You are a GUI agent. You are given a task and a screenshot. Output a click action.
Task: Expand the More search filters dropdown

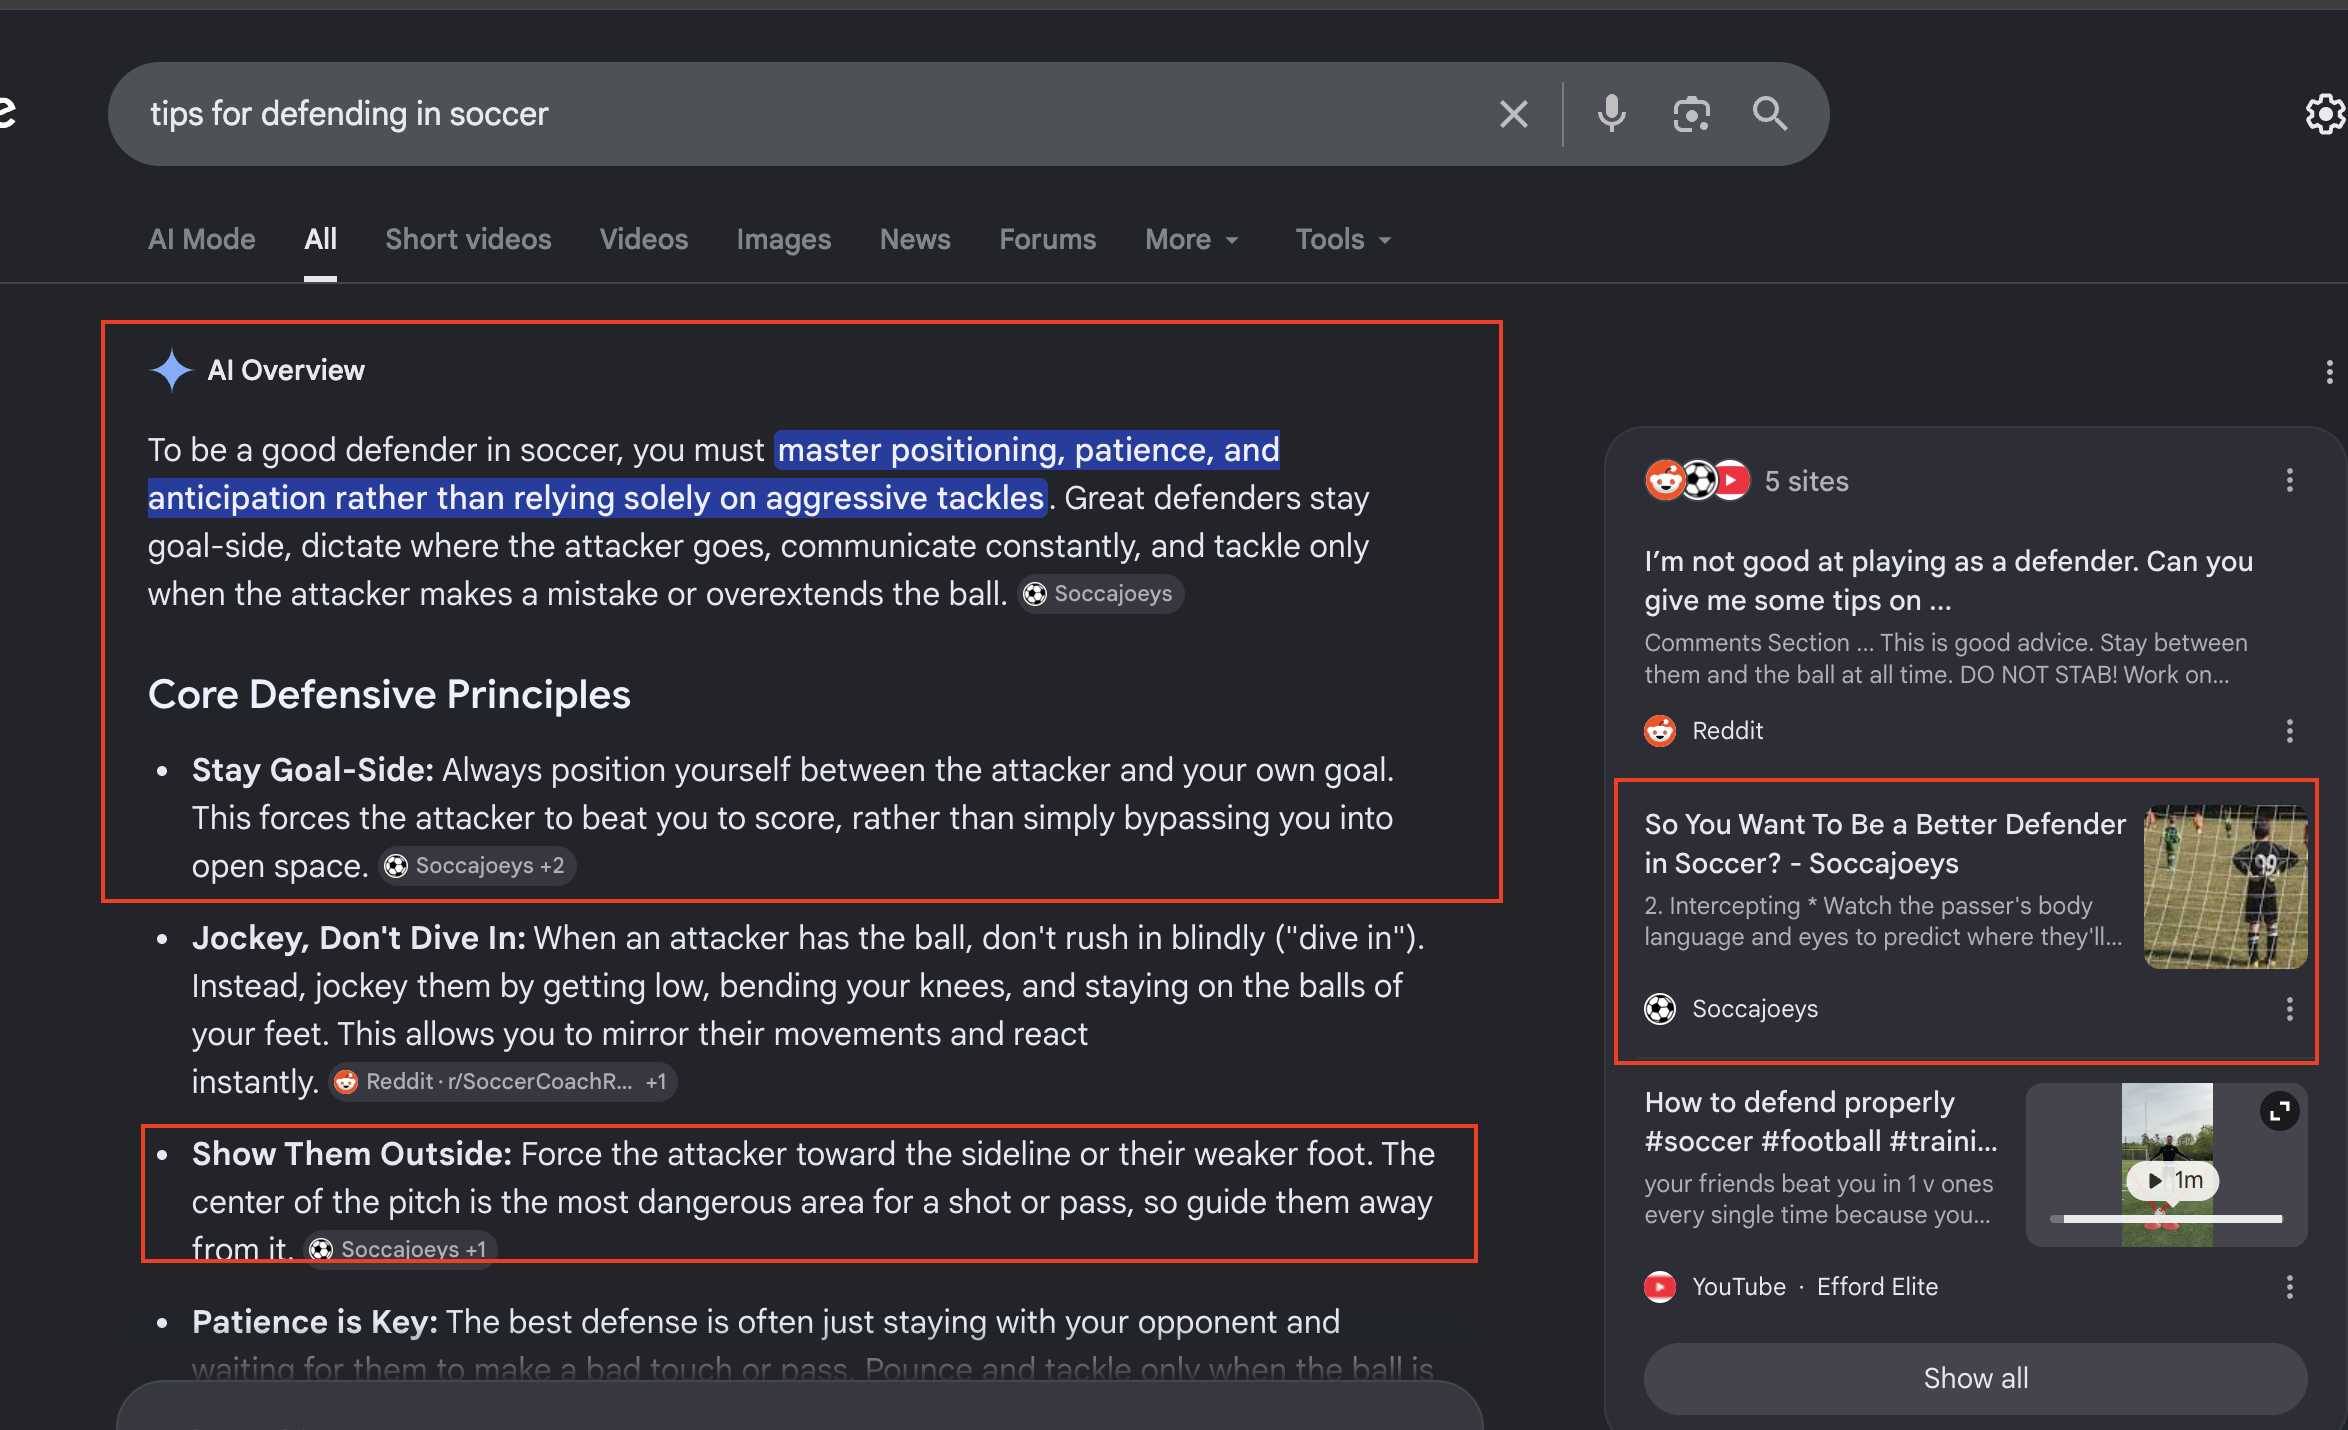click(1192, 240)
